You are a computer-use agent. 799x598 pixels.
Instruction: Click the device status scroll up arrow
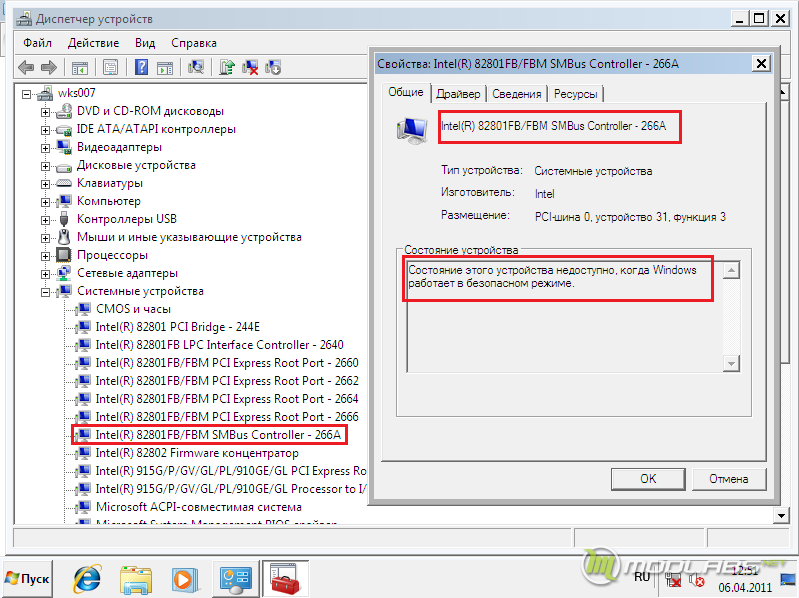[x=731, y=269]
